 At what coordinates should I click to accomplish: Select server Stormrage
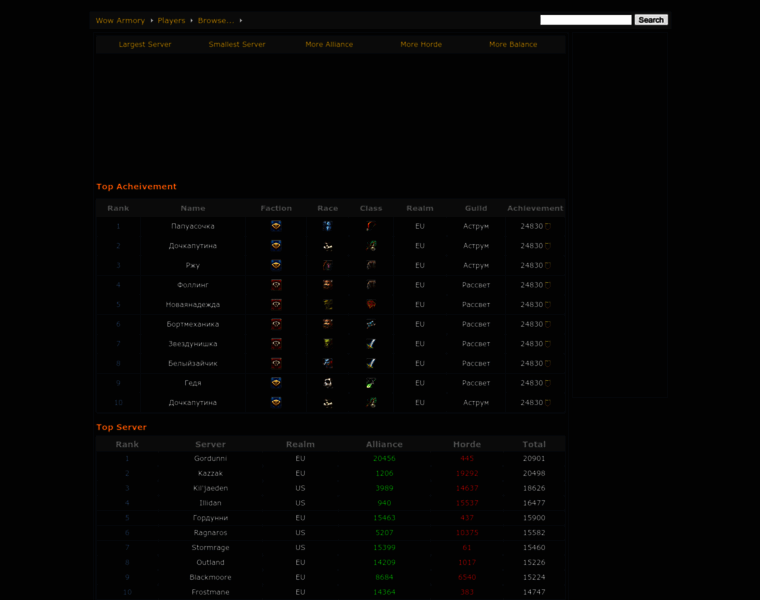pyautogui.click(x=210, y=548)
